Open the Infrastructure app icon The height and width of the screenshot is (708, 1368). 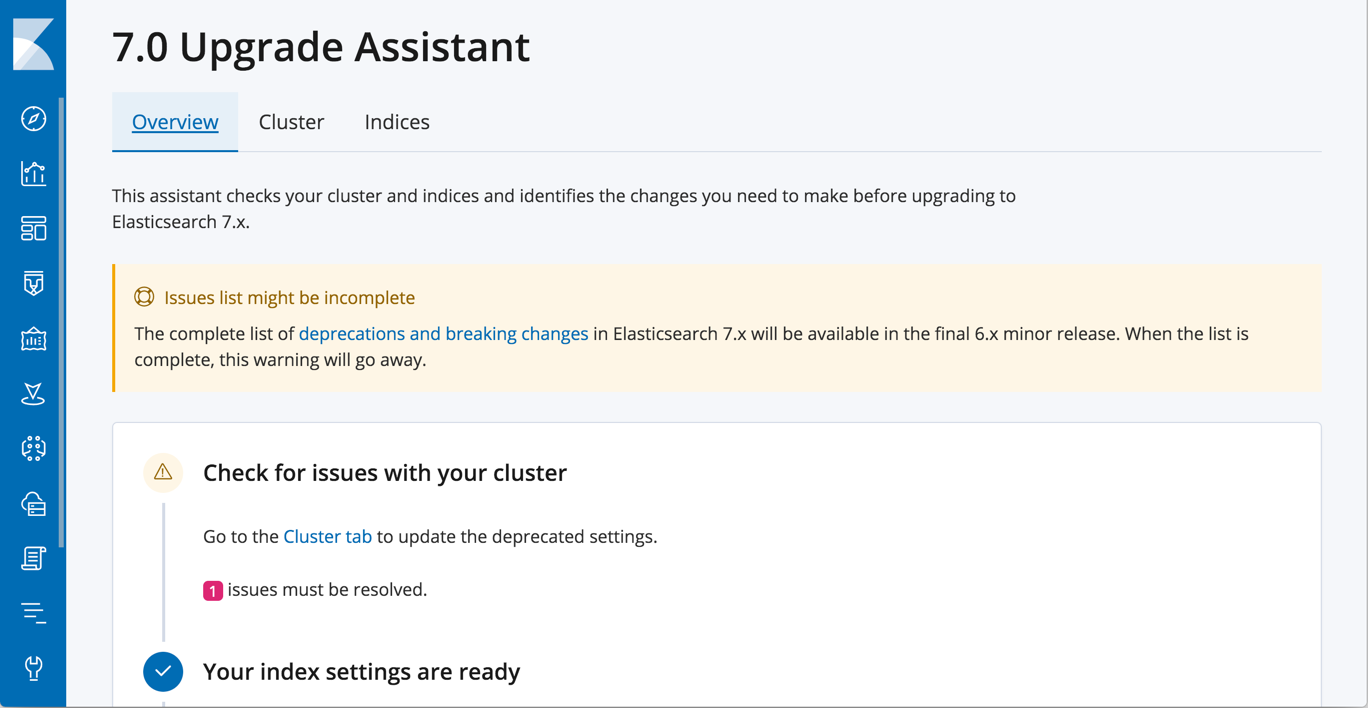click(33, 503)
